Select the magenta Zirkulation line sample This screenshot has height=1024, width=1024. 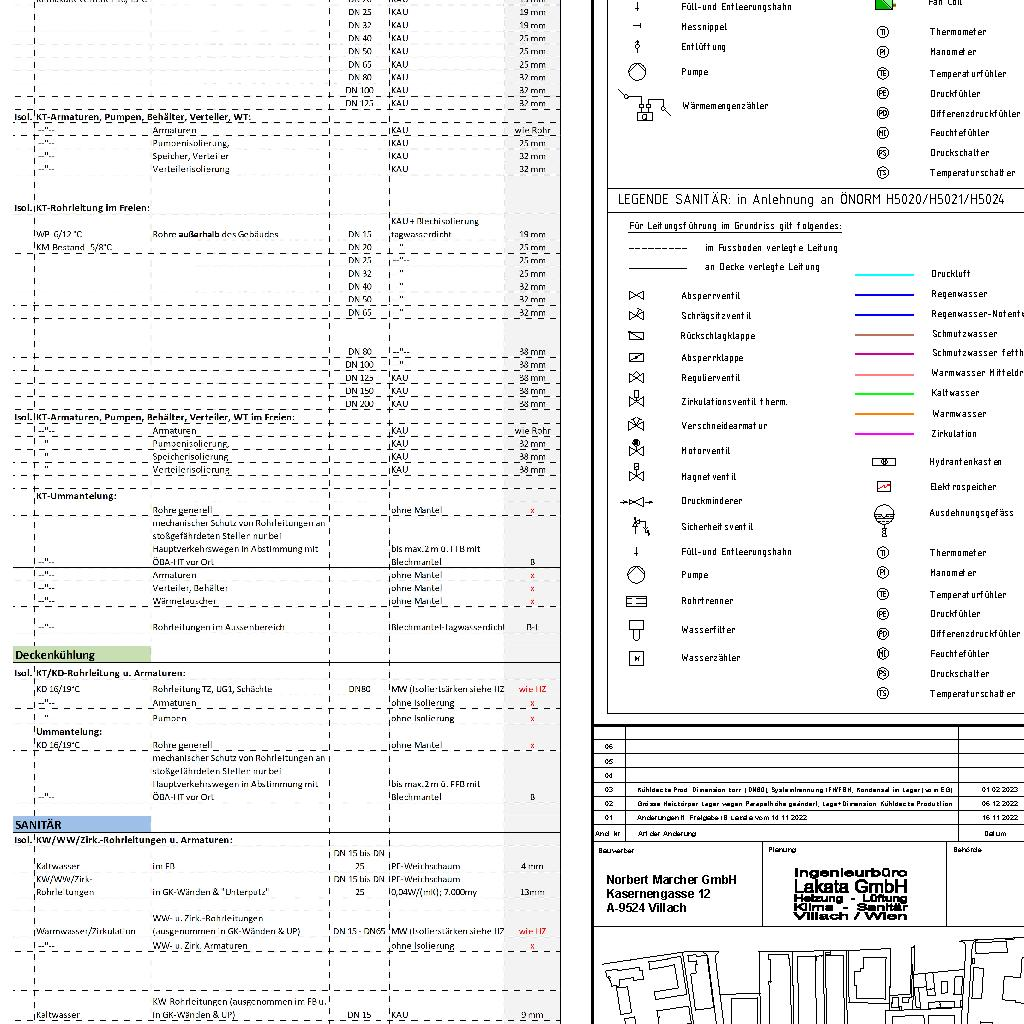tap(884, 434)
